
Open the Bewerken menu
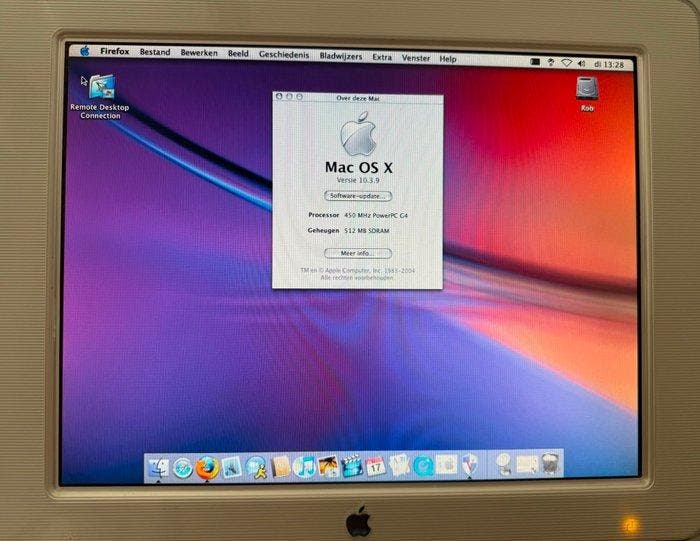pyautogui.click(x=199, y=53)
